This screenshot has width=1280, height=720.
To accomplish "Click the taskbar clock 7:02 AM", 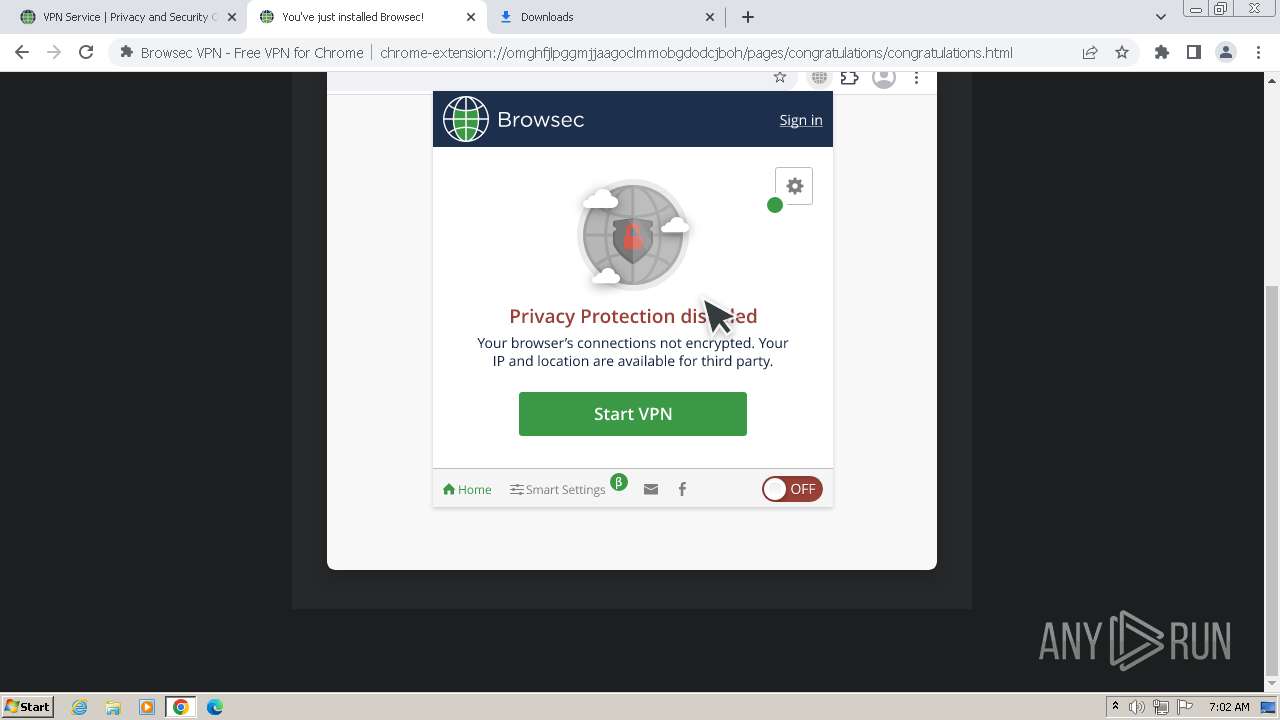I will [x=1229, y=707].
